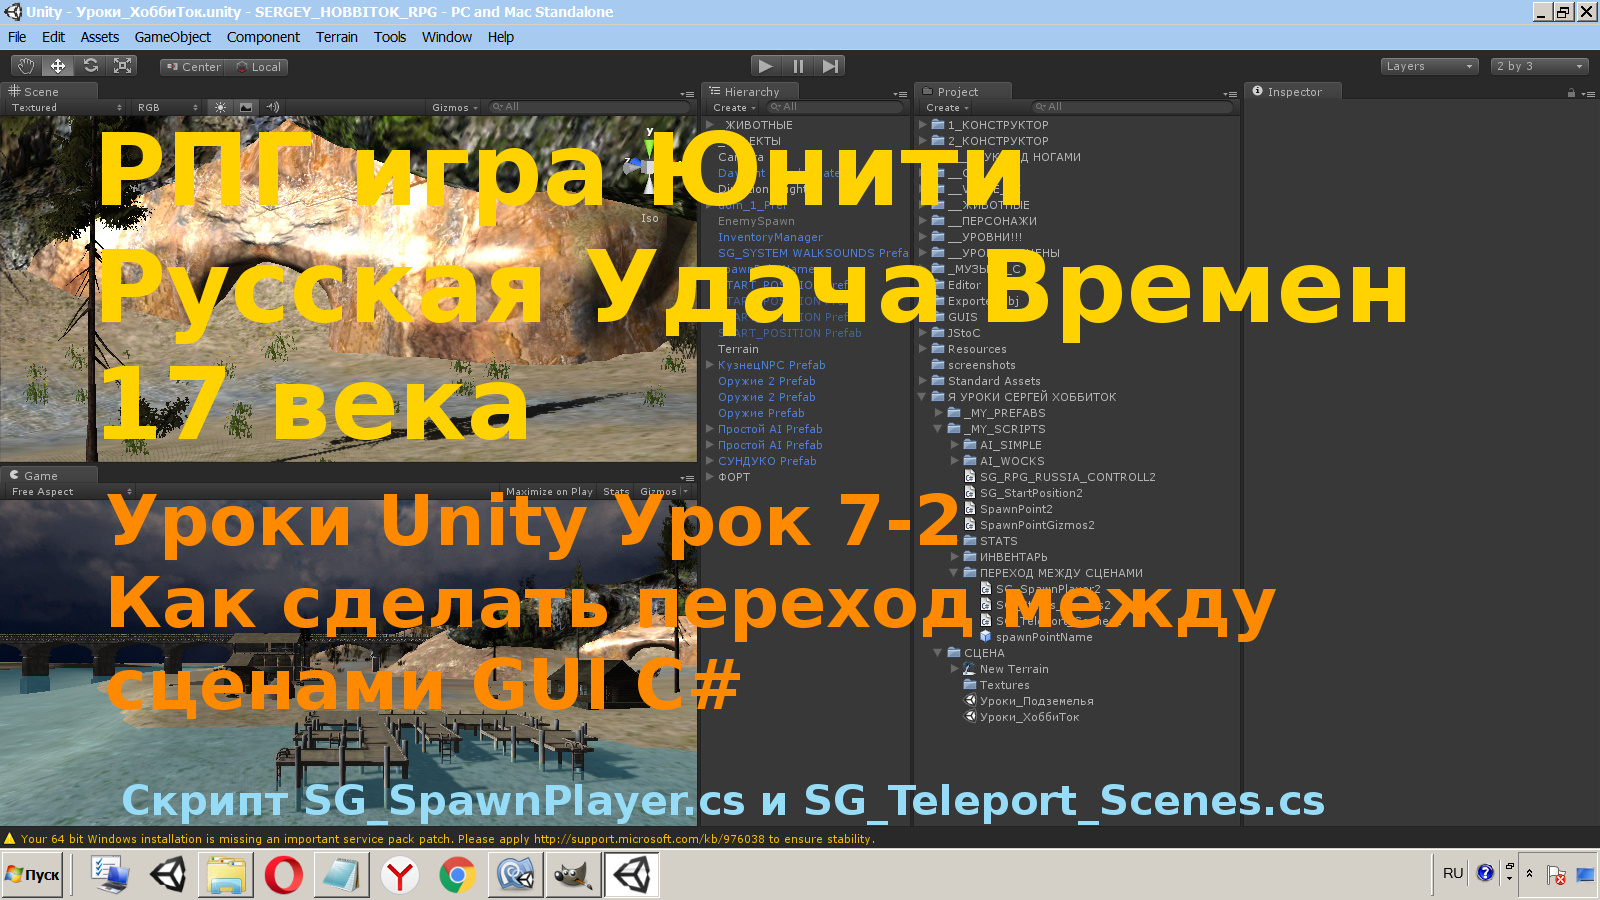The width and height of the screenshot is (1600, 900).
Task: Open the Textured draw mode dropdown
Action: tap(66, 107)
